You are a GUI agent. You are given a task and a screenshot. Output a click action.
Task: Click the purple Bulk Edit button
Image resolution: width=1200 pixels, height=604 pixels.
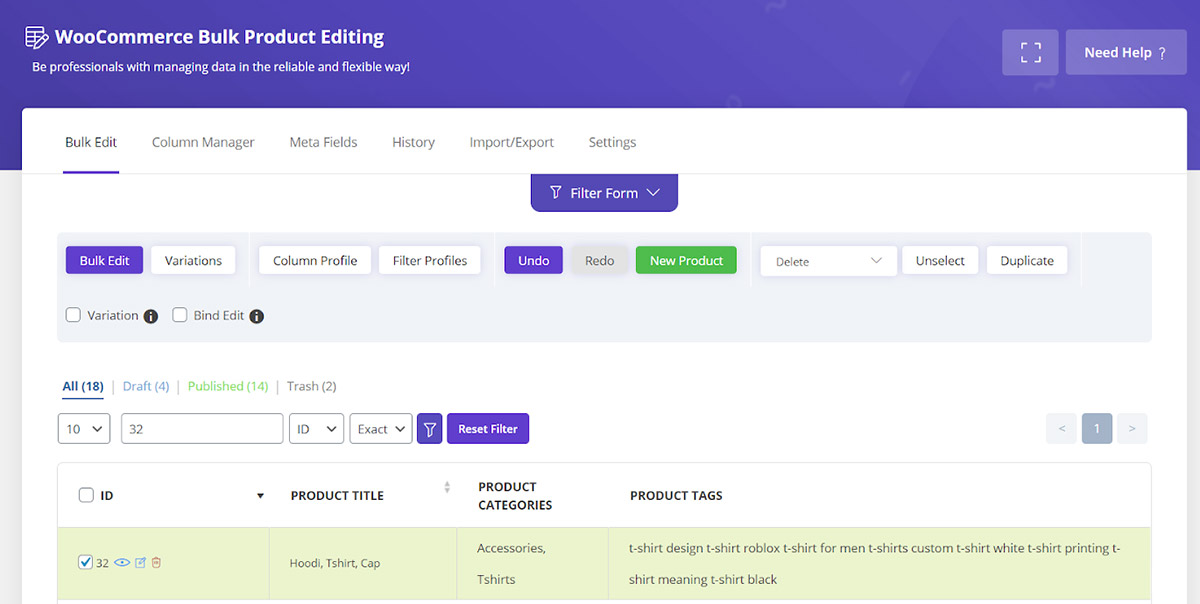[105, 260]
